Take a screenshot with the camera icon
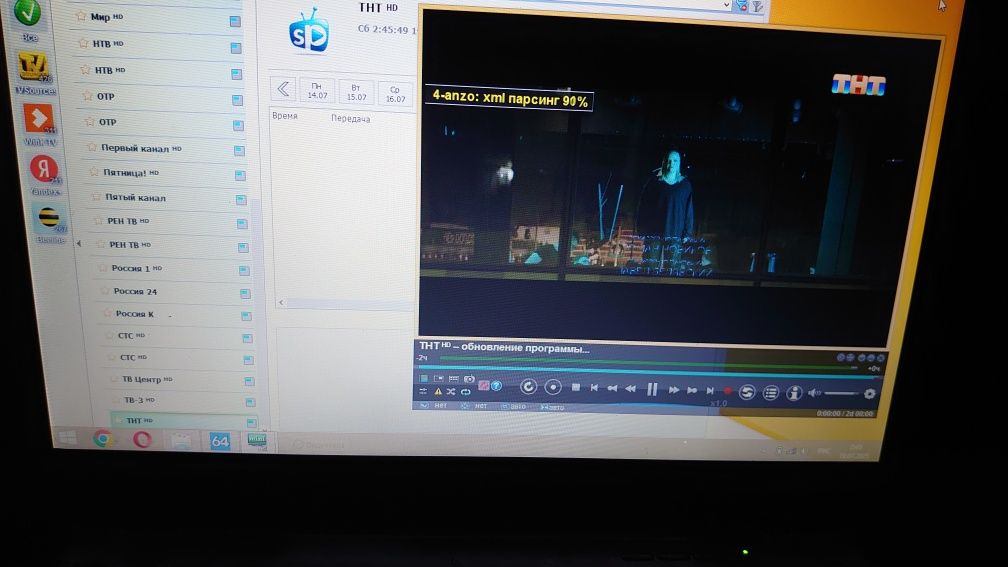 (469, 379)
